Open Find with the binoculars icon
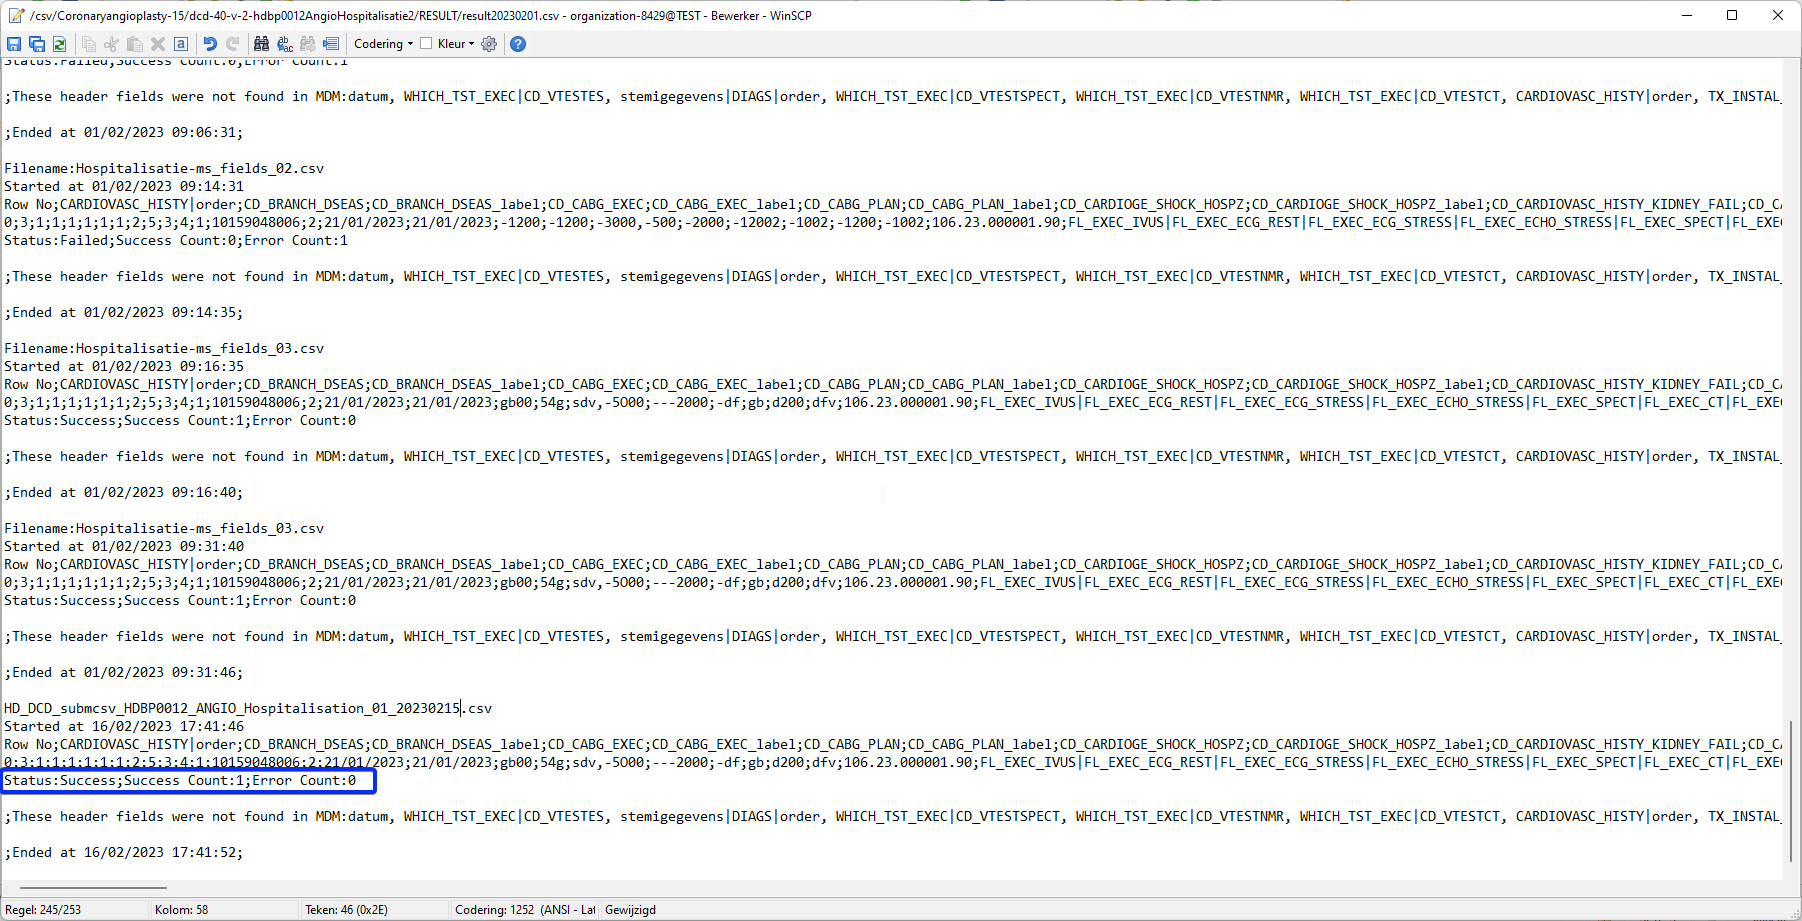Screen dimensions: 1802x921 click(x=262, y=44)
